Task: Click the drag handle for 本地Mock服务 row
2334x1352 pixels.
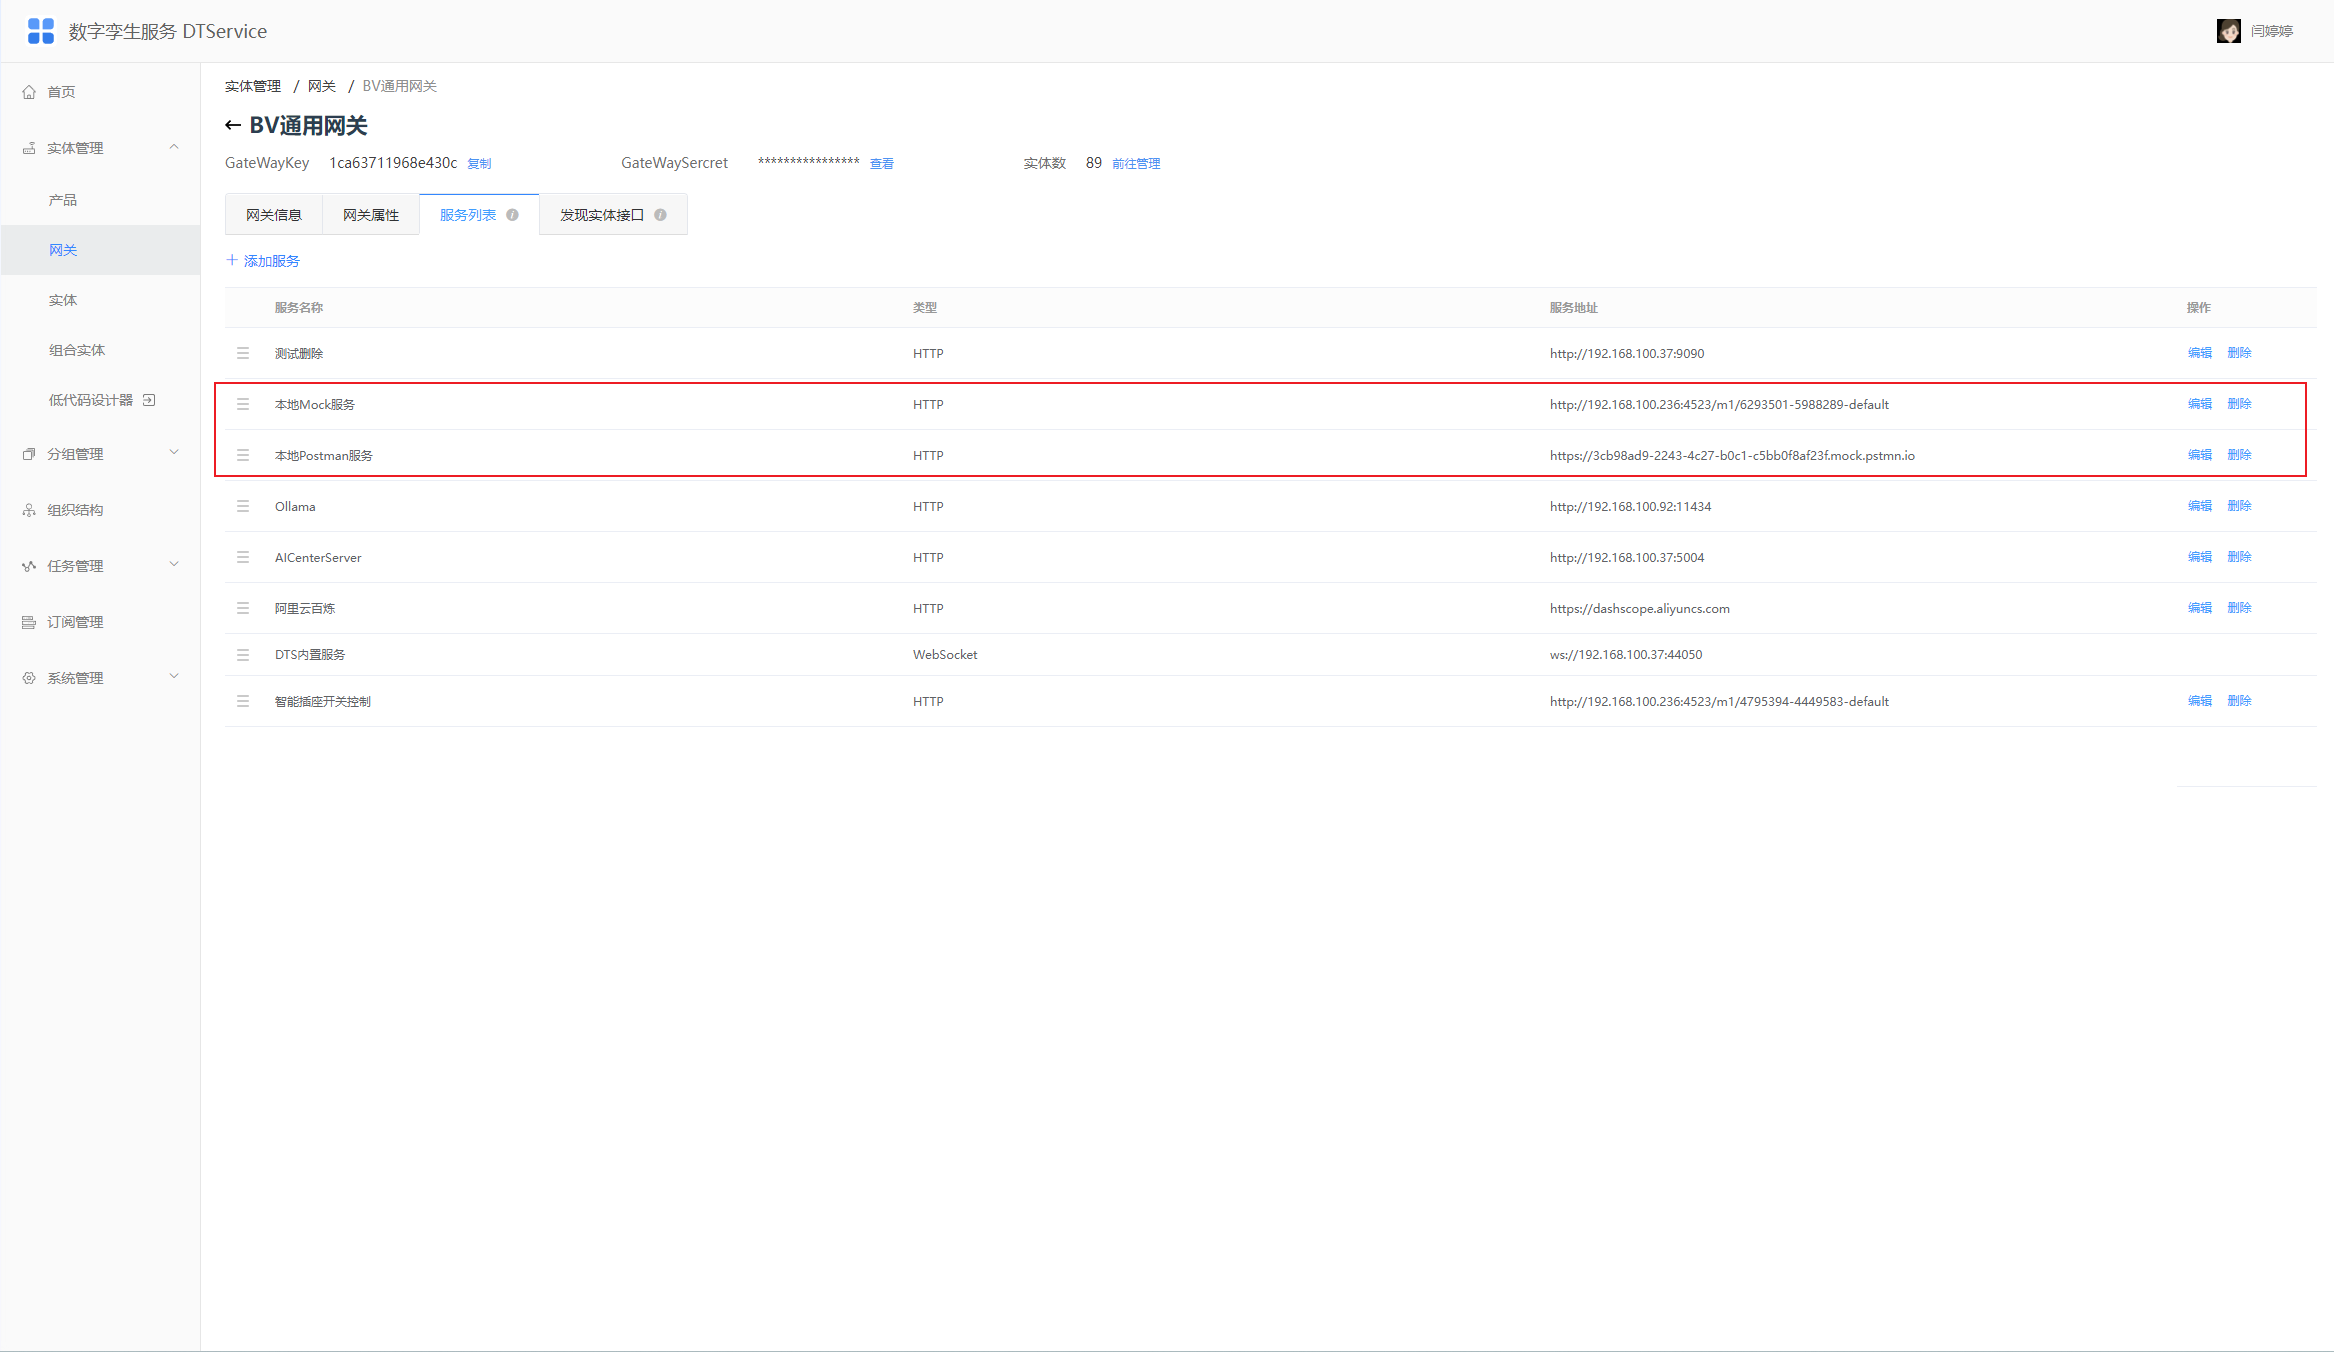Action: [x=243, y=404]
